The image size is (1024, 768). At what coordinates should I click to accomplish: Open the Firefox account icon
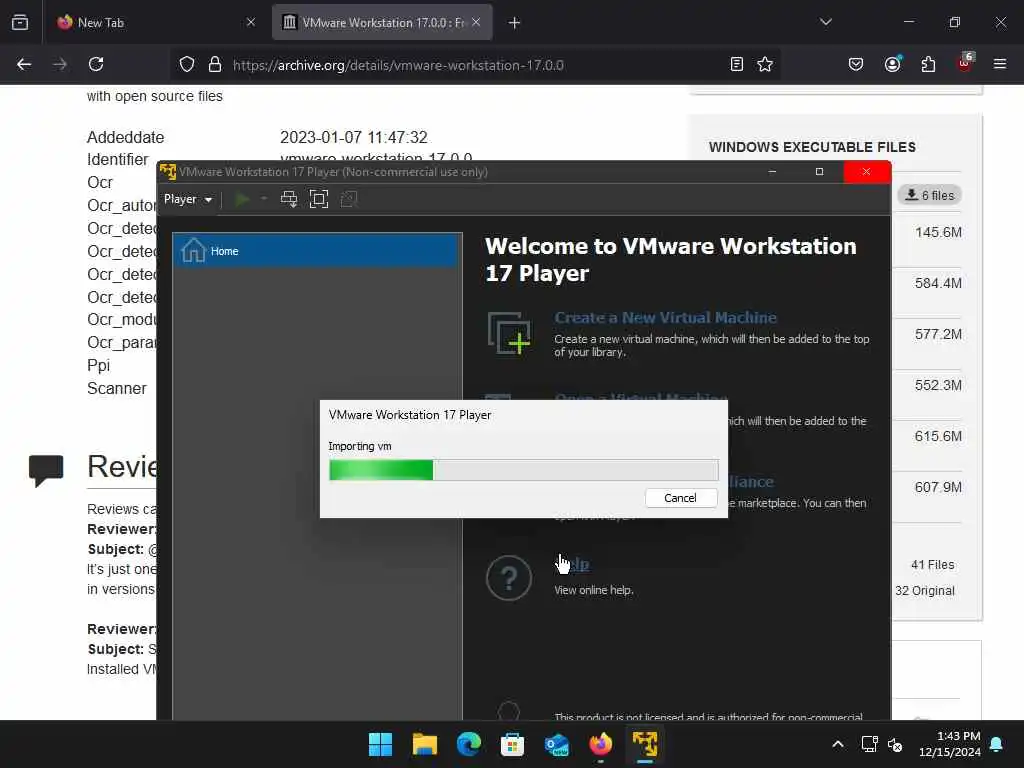[892, 64]
